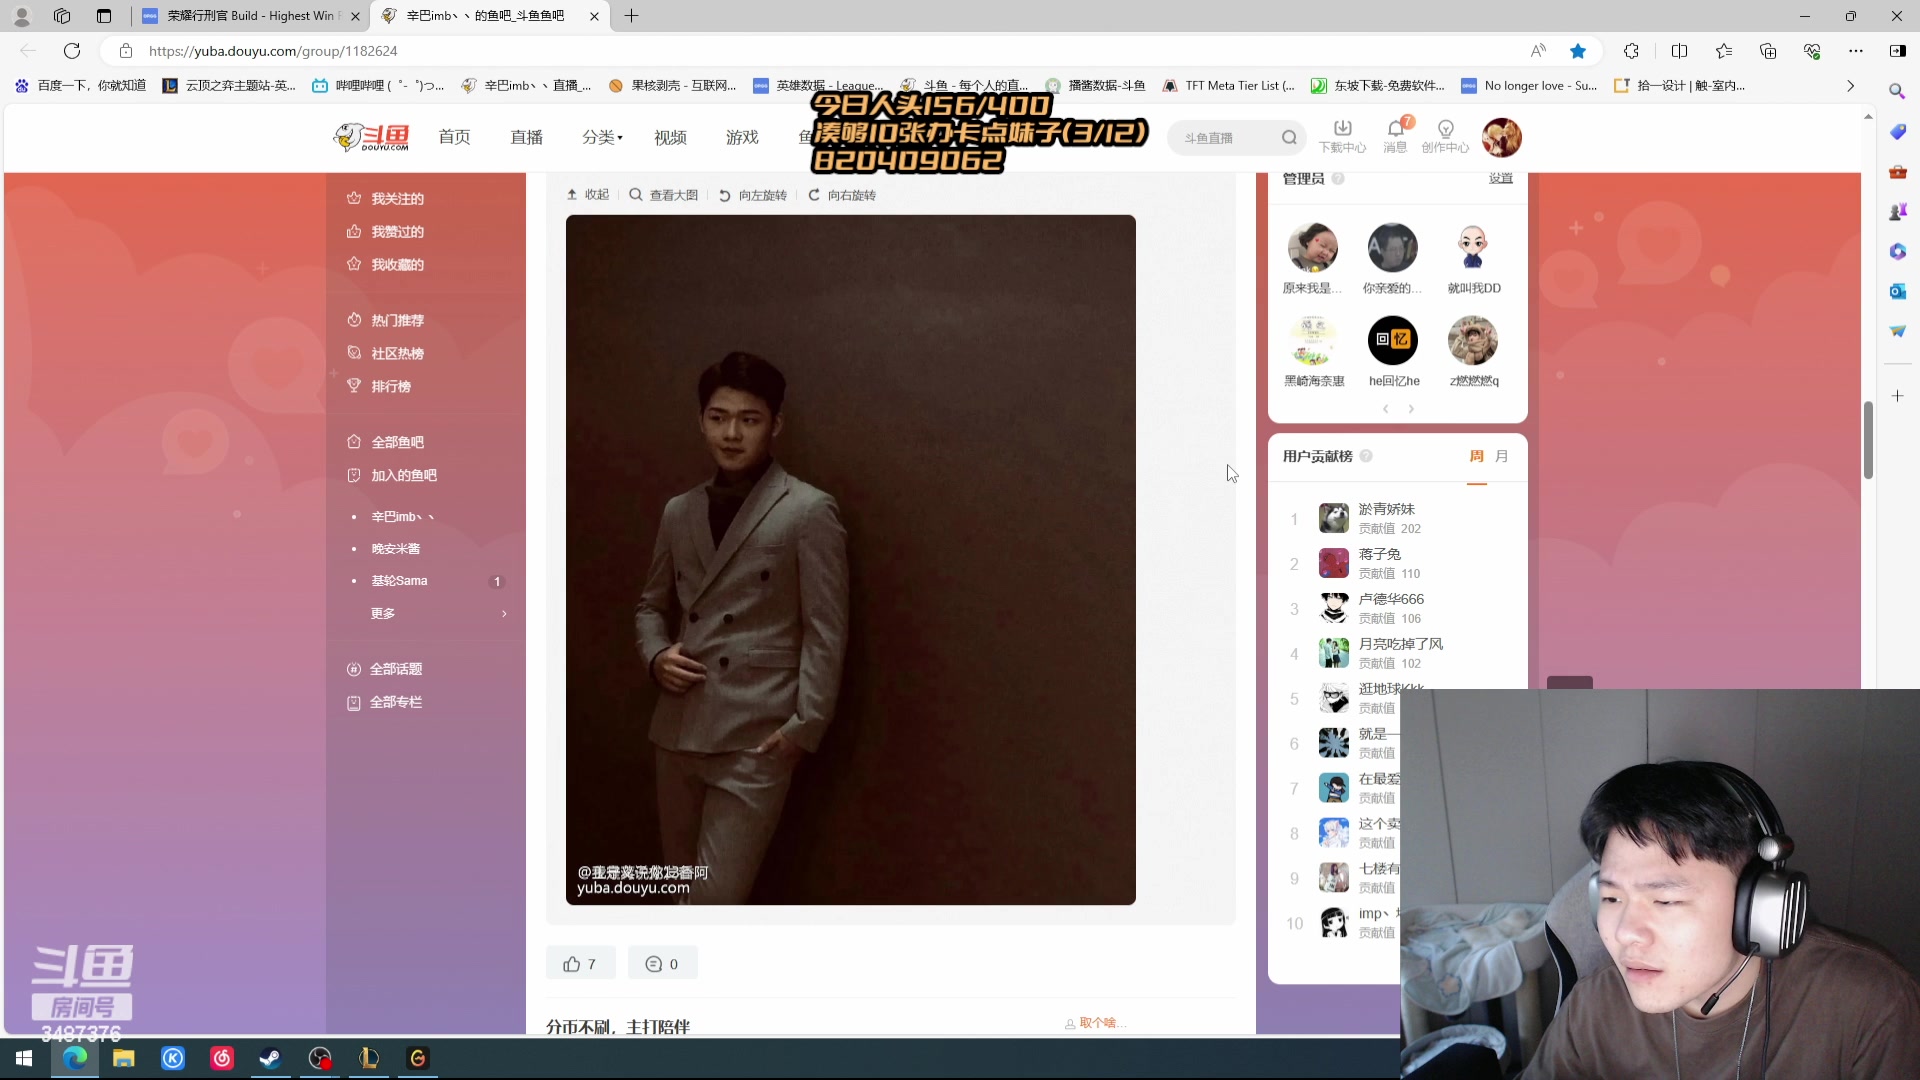Click the page vertical scrollbar thumb
1920x1080 pixels.
pos(1867,440)
